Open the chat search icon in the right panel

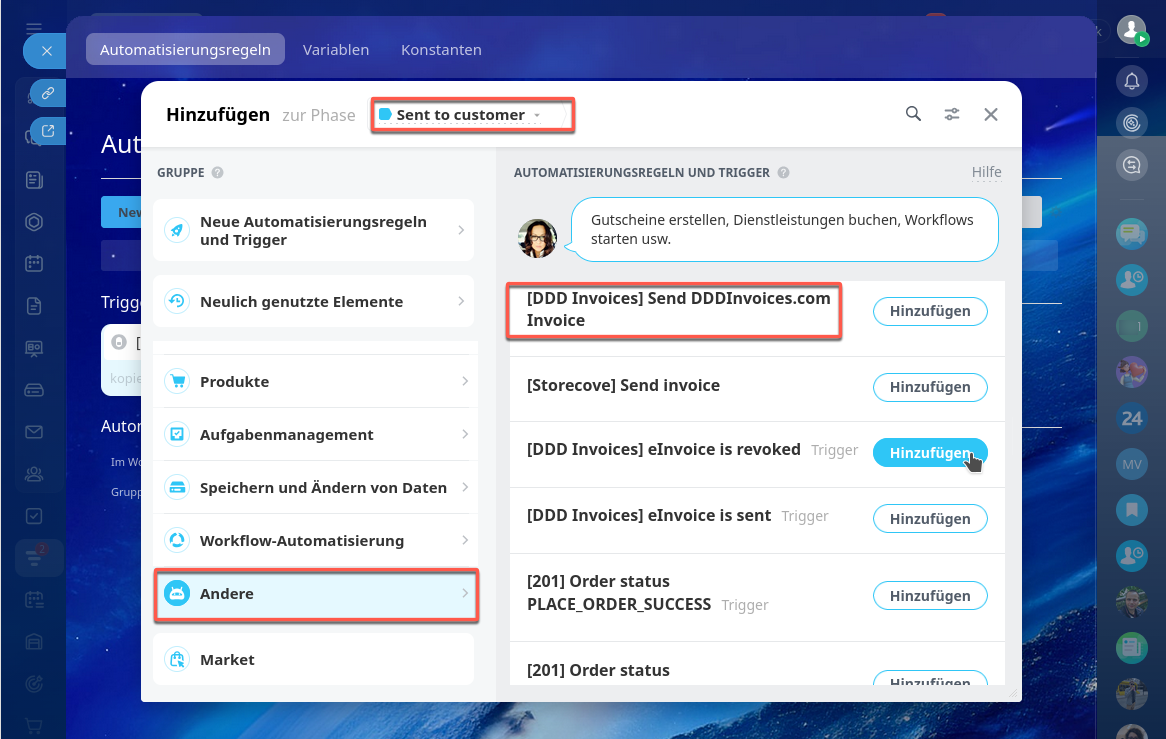click(x=1132, y=164)
